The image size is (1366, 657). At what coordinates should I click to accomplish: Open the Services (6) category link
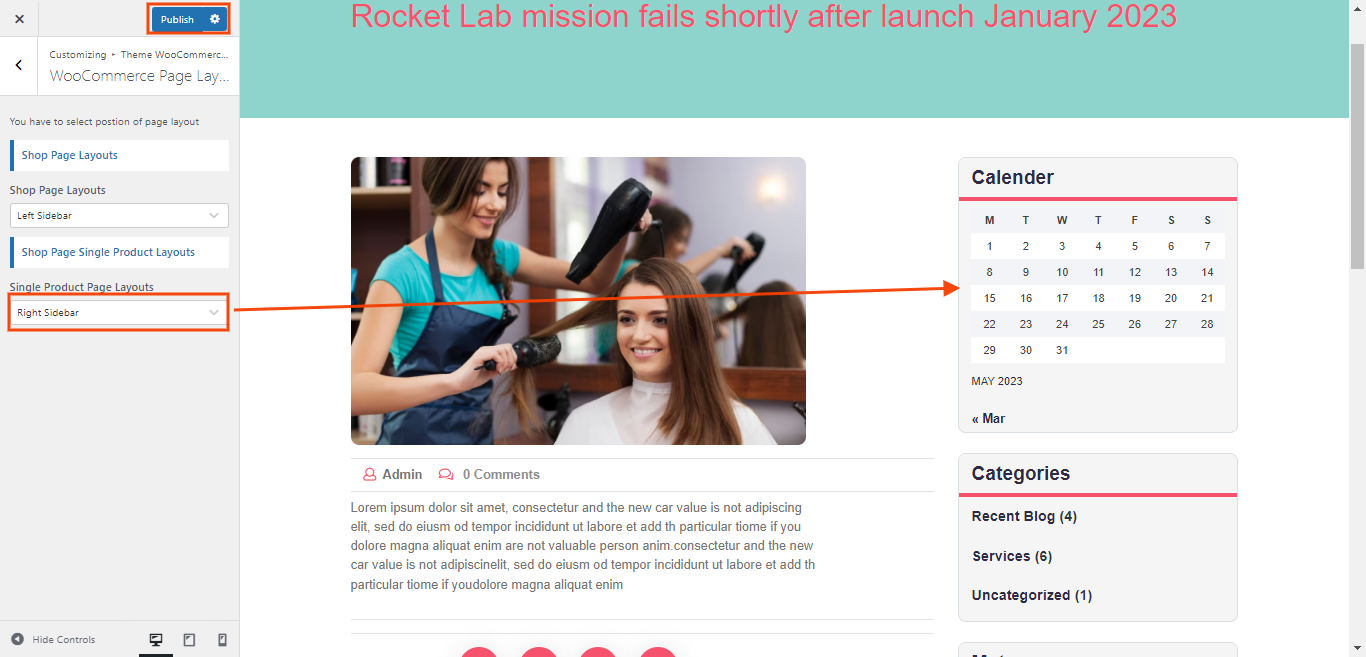click(1012, 556)
